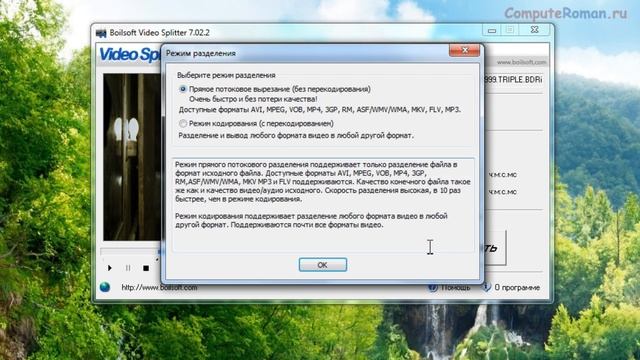Play the video preview

click(109, 268)
